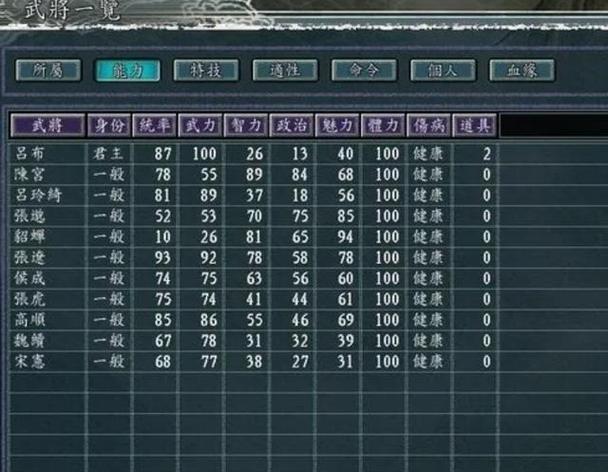Open the 特技 tab

pyautogui.click(x=206, y=71)
